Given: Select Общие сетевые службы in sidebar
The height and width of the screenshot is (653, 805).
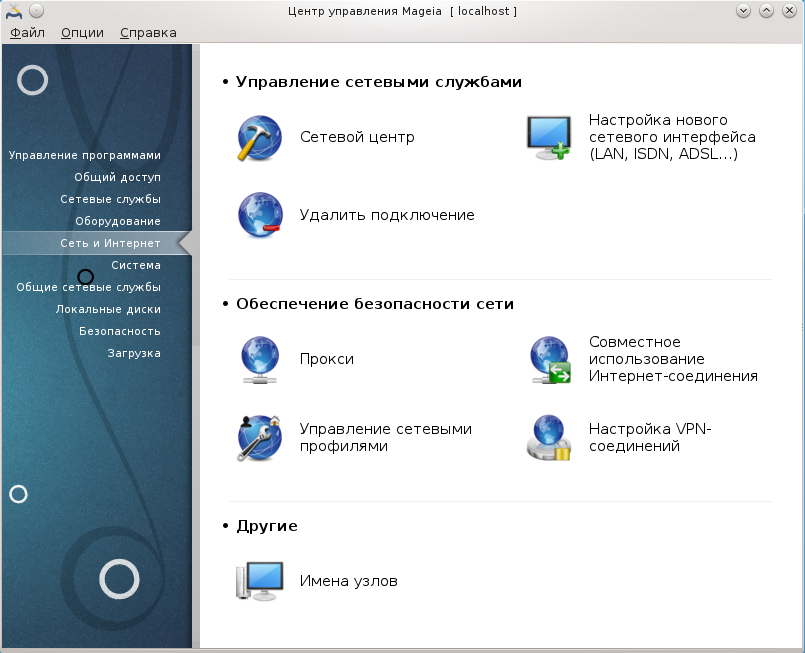Looking at the screenshot, I should (88, 287).
